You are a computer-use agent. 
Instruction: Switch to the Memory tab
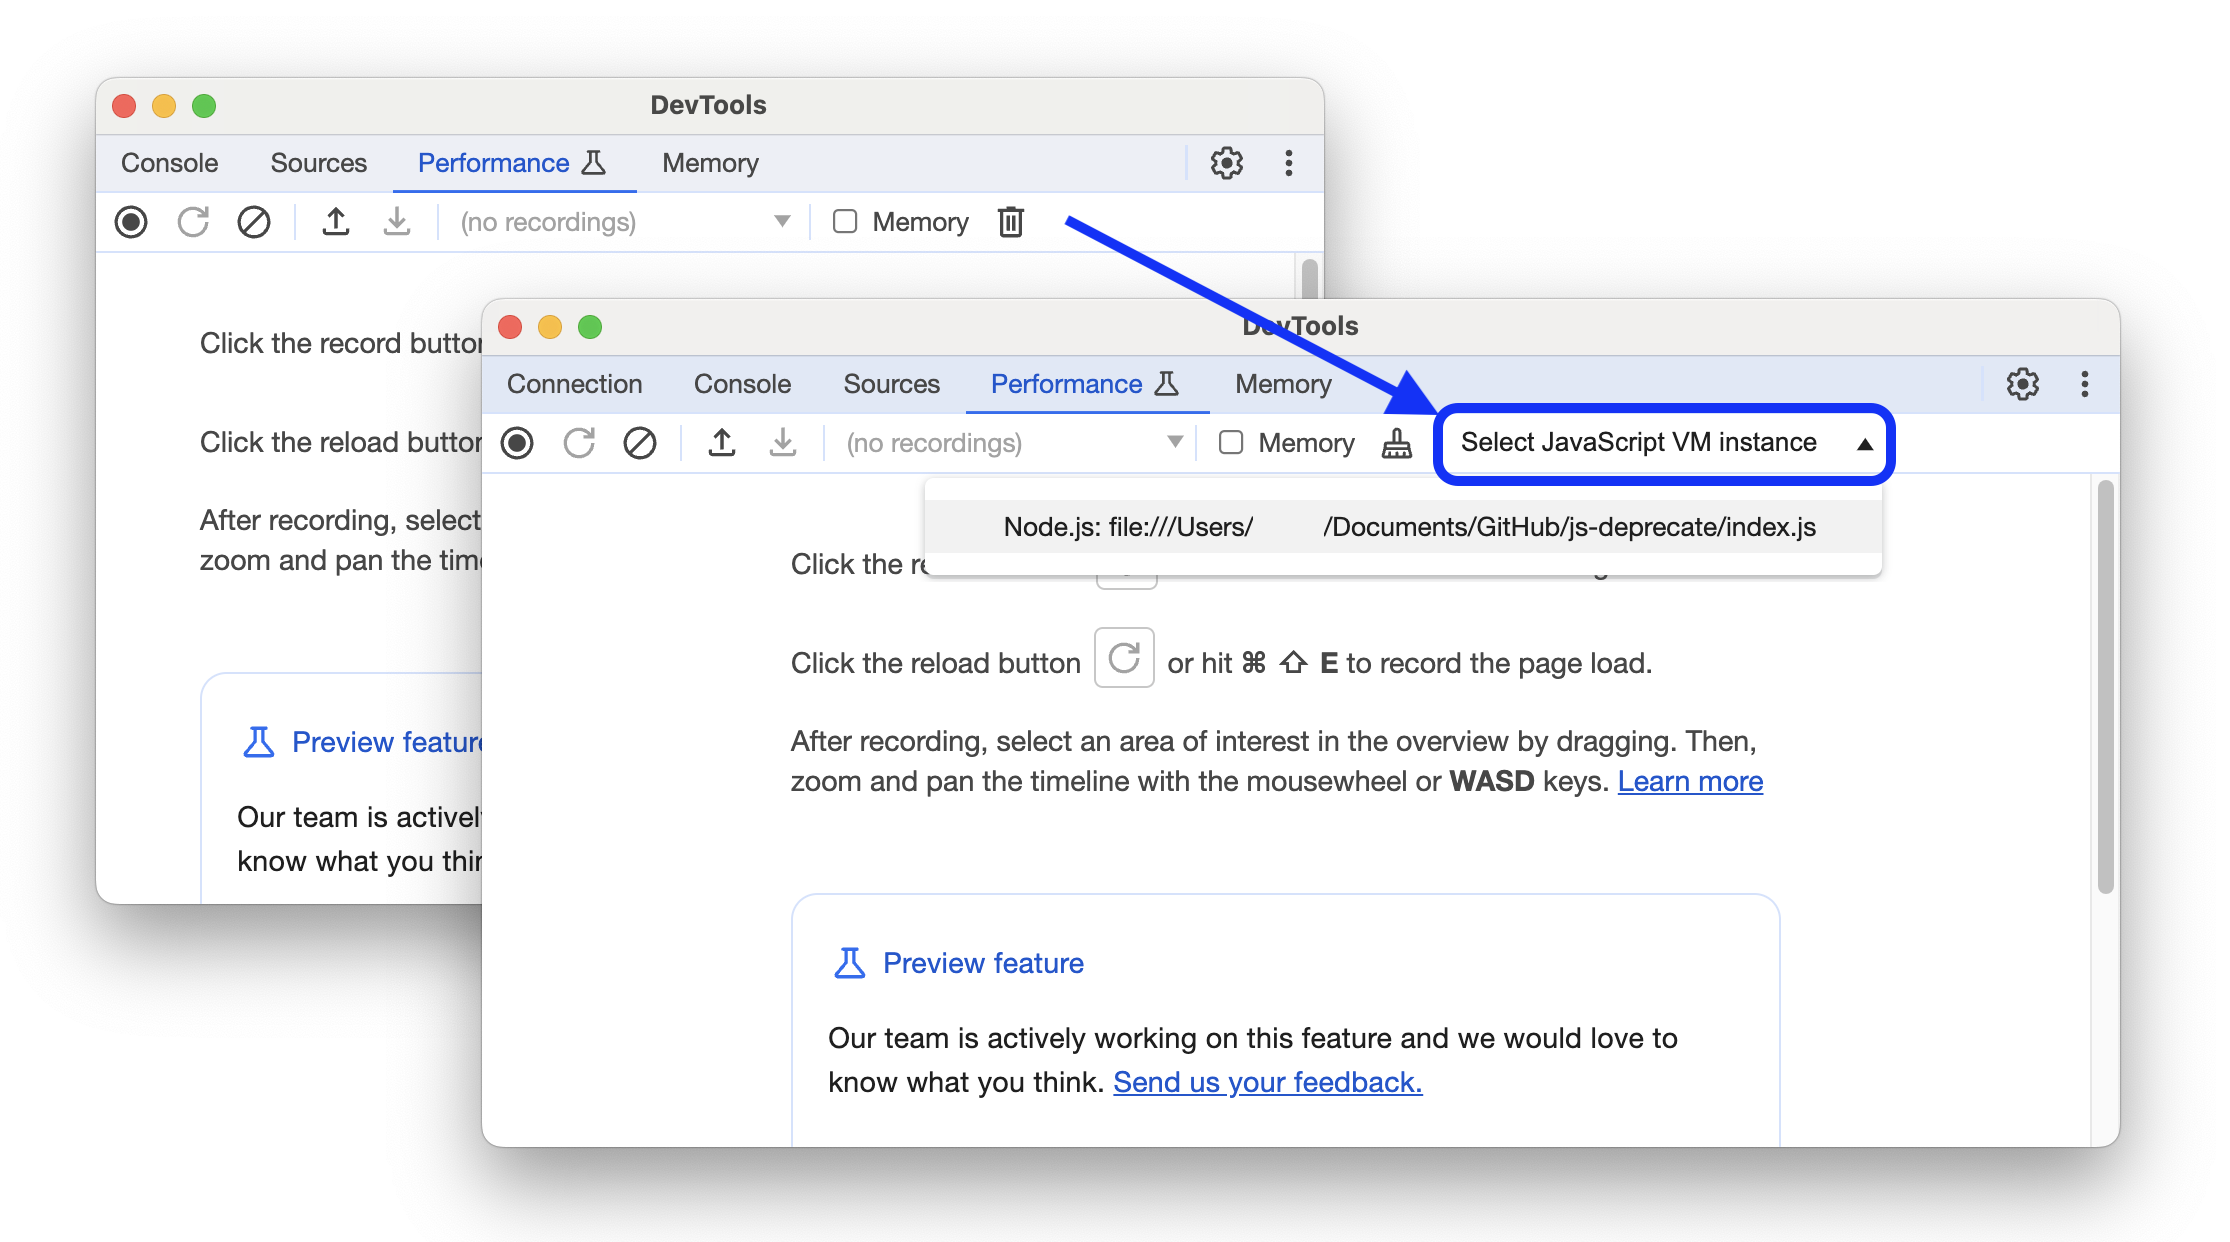1282,384
